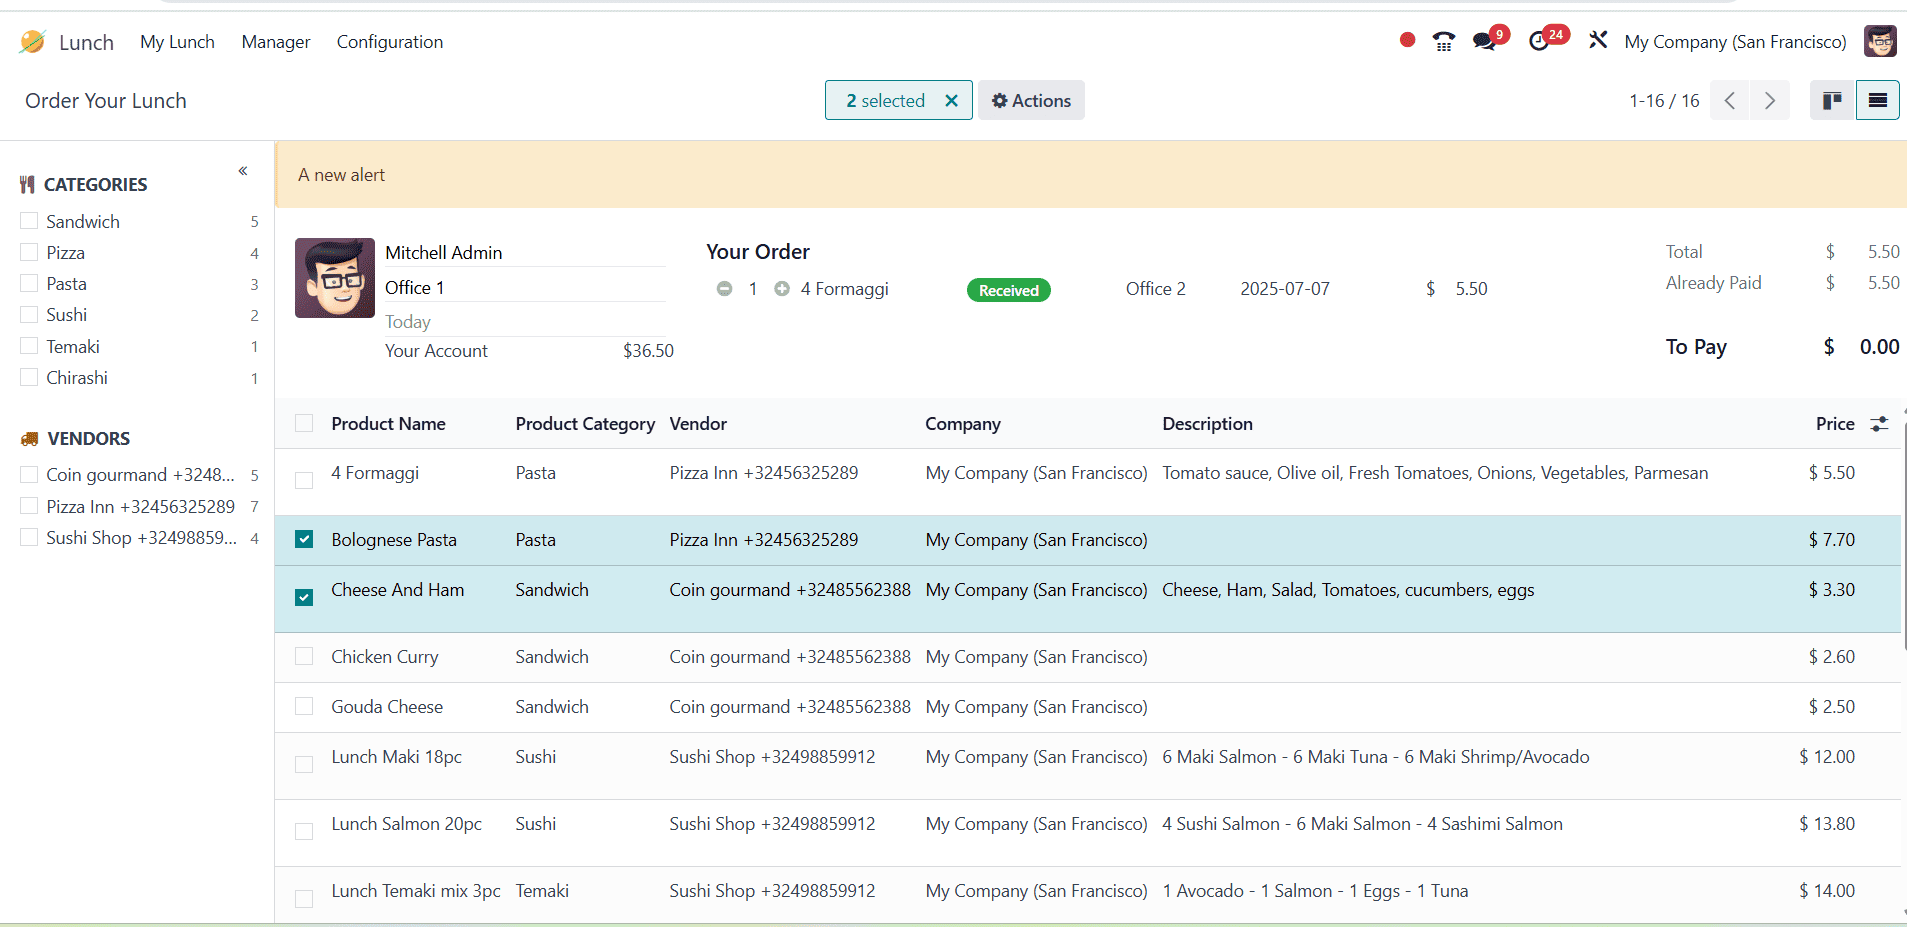This screenshot has width=1907, height=927.
Task: Clear selection with the X icon
Action: coord(951,101)
